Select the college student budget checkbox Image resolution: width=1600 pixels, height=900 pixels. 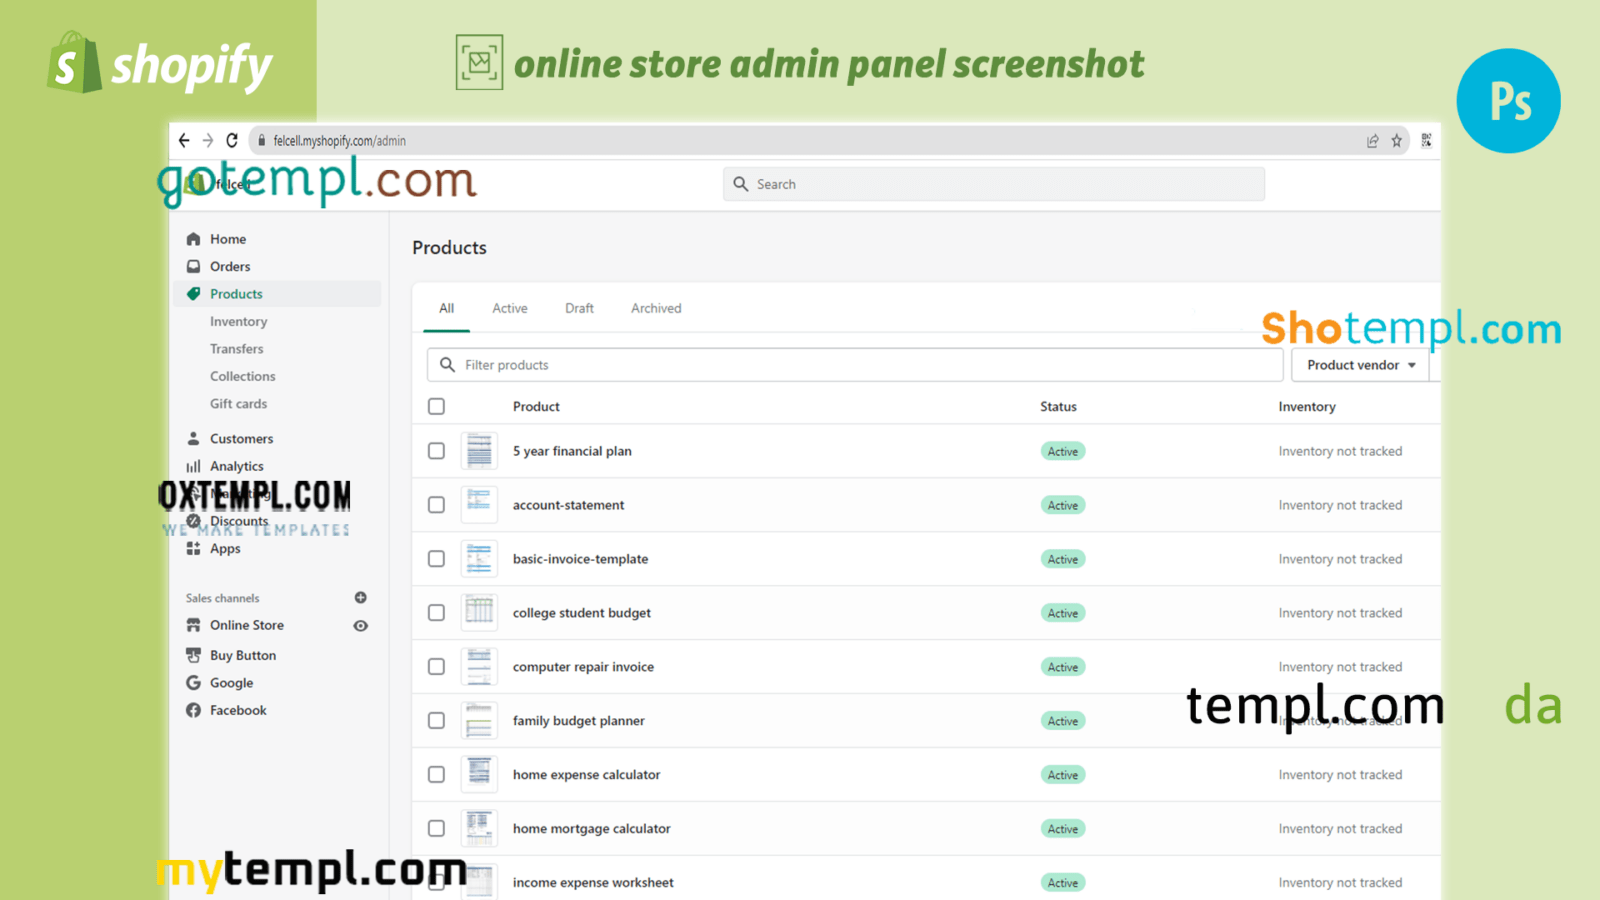[x=437, y=613]
